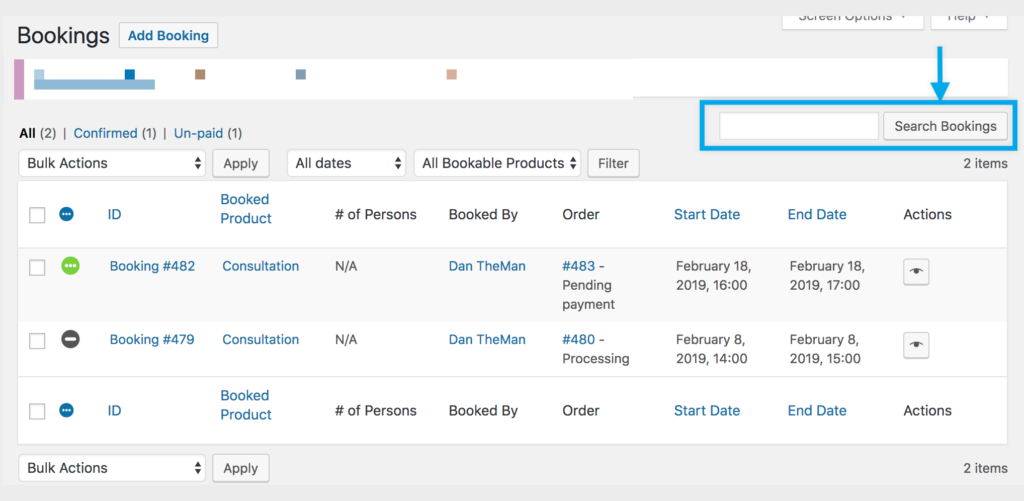Viewport: 1024px width, 501px height.
Task: Show only Confirmed bookings
Action: [x=105, y=133]
